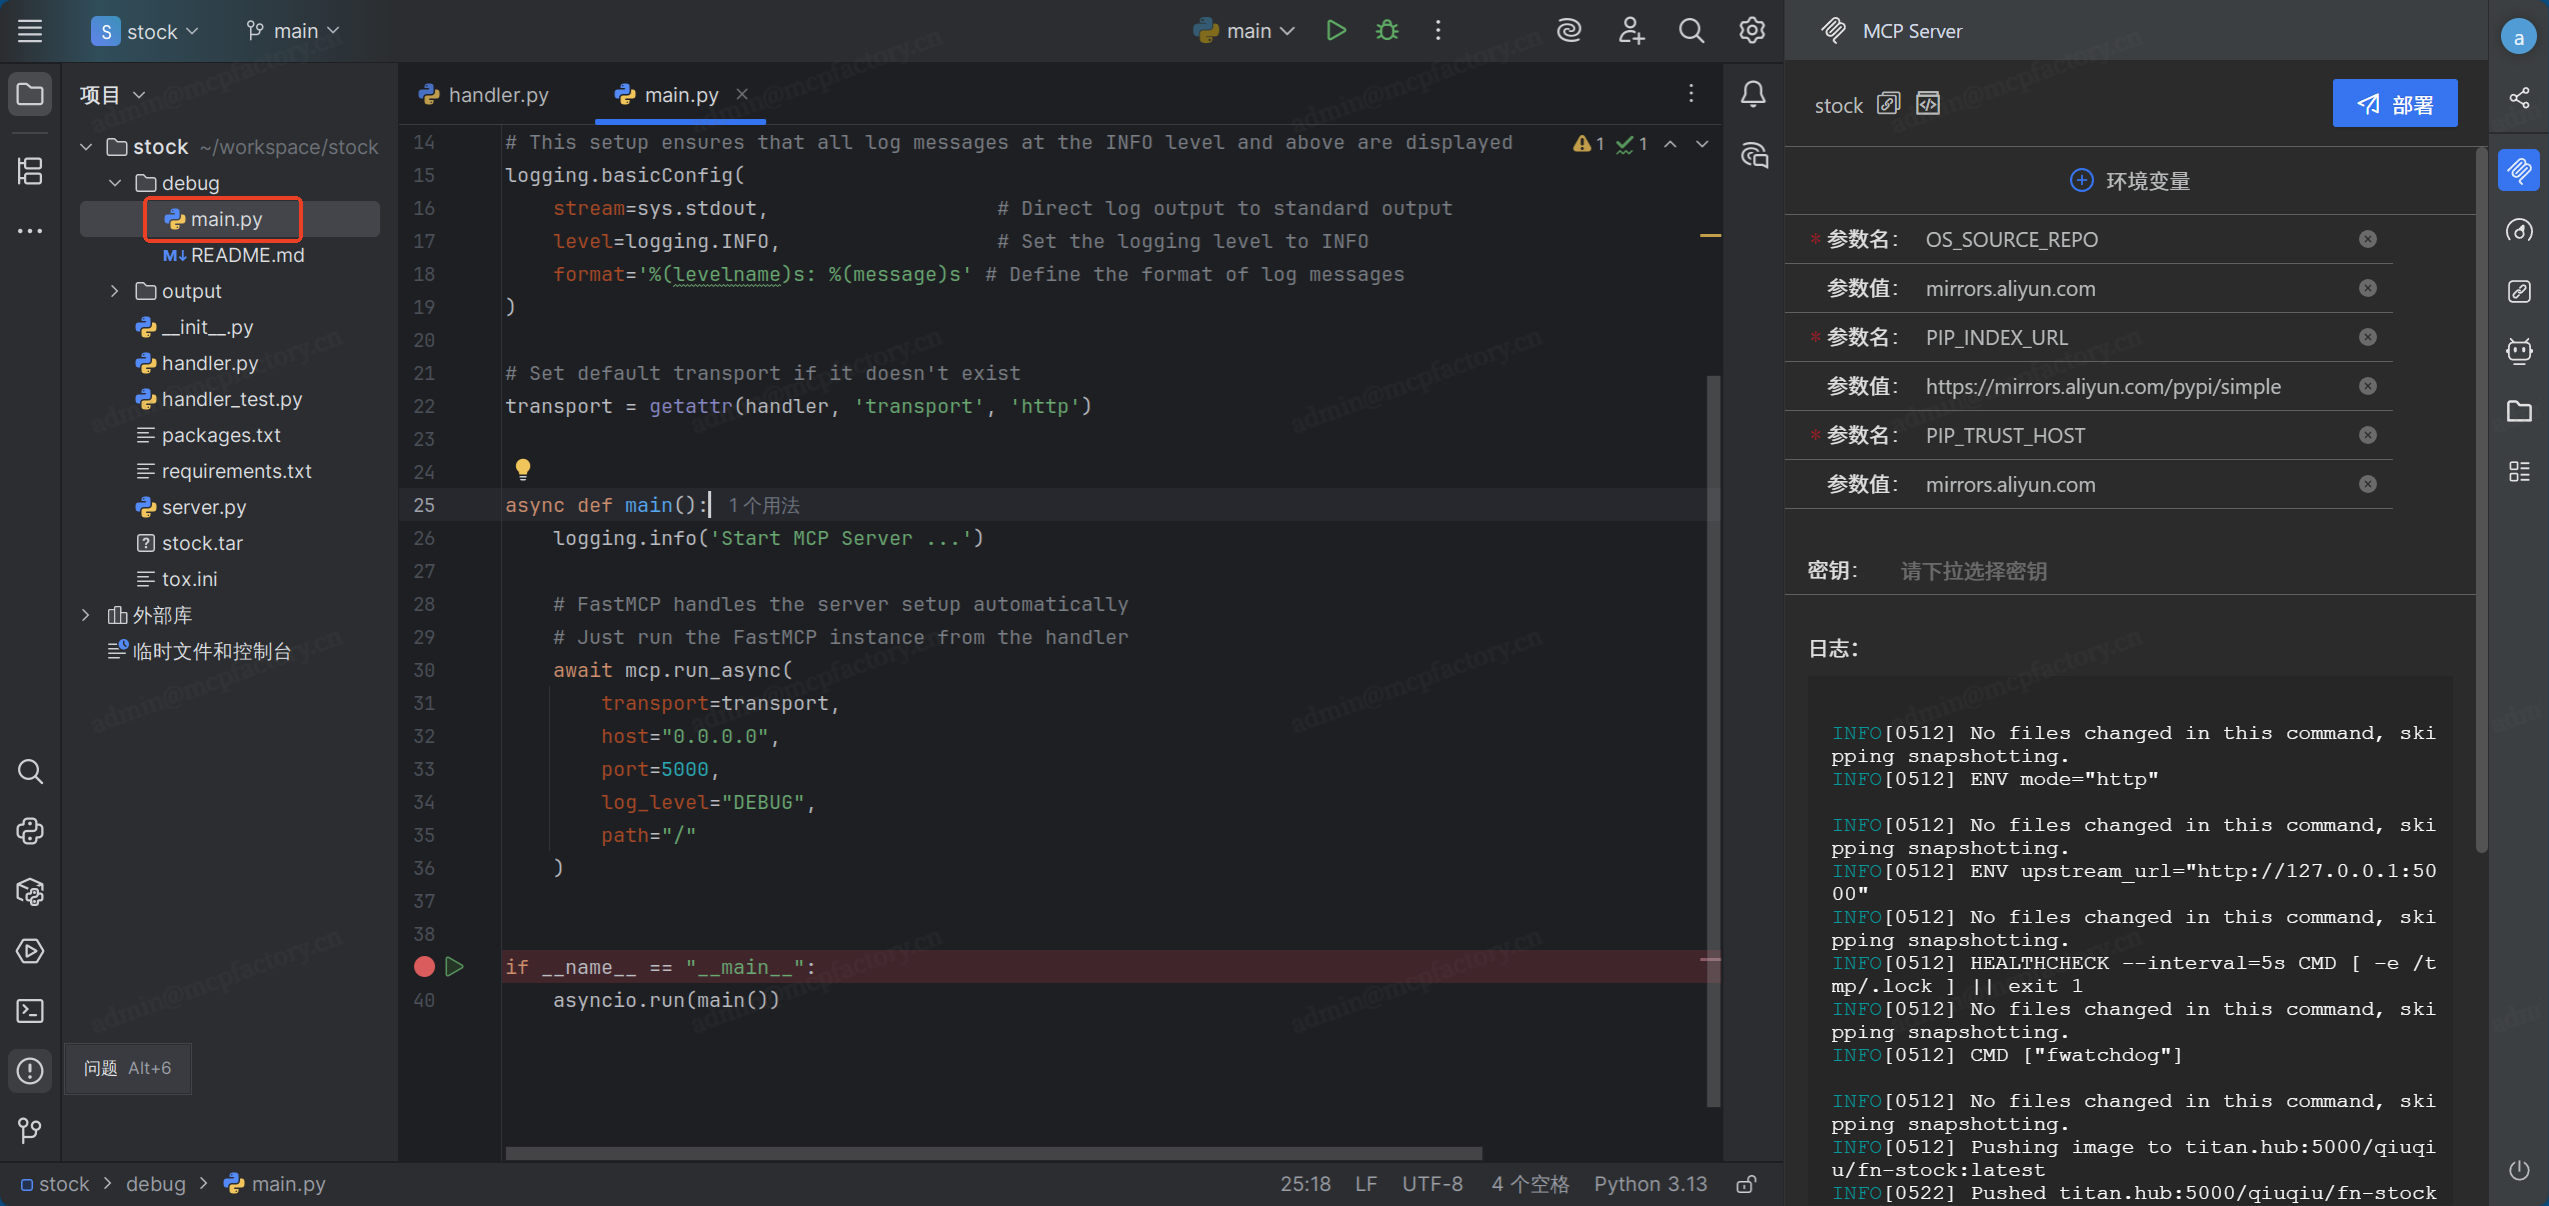This screenshot has height=1206, width=2549.
Task: Select requirements.txt in project tree
Action: 224,471
